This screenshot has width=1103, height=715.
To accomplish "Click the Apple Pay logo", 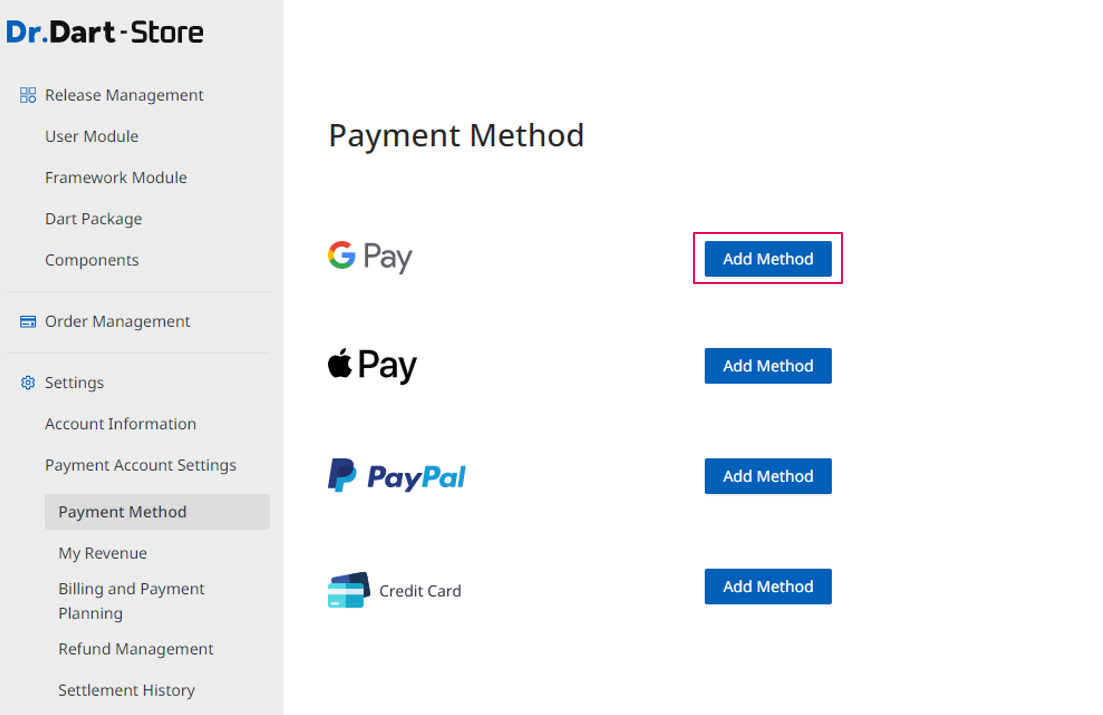I will pos(372,365).
